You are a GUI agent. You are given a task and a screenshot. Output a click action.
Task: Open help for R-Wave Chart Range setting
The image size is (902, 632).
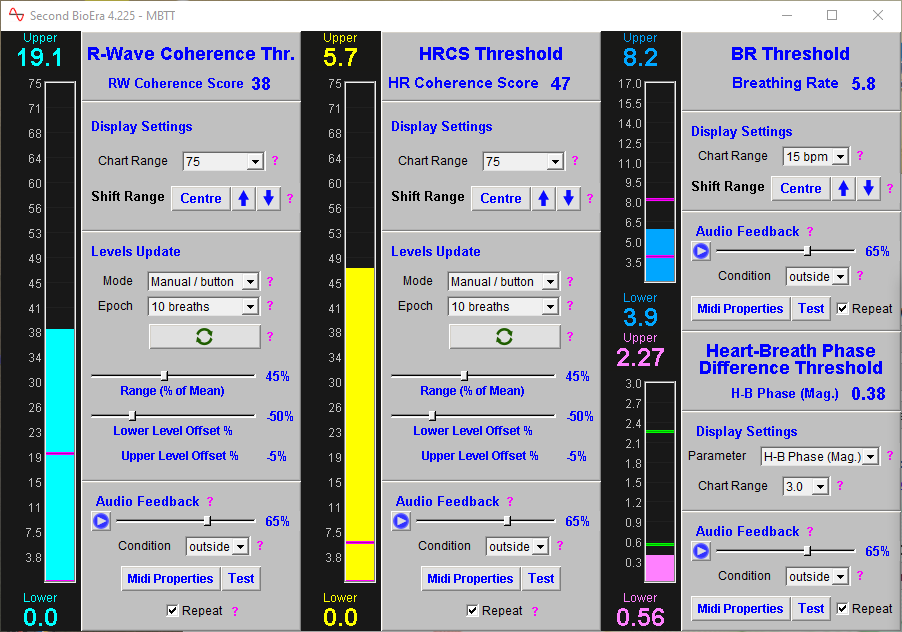273,161
